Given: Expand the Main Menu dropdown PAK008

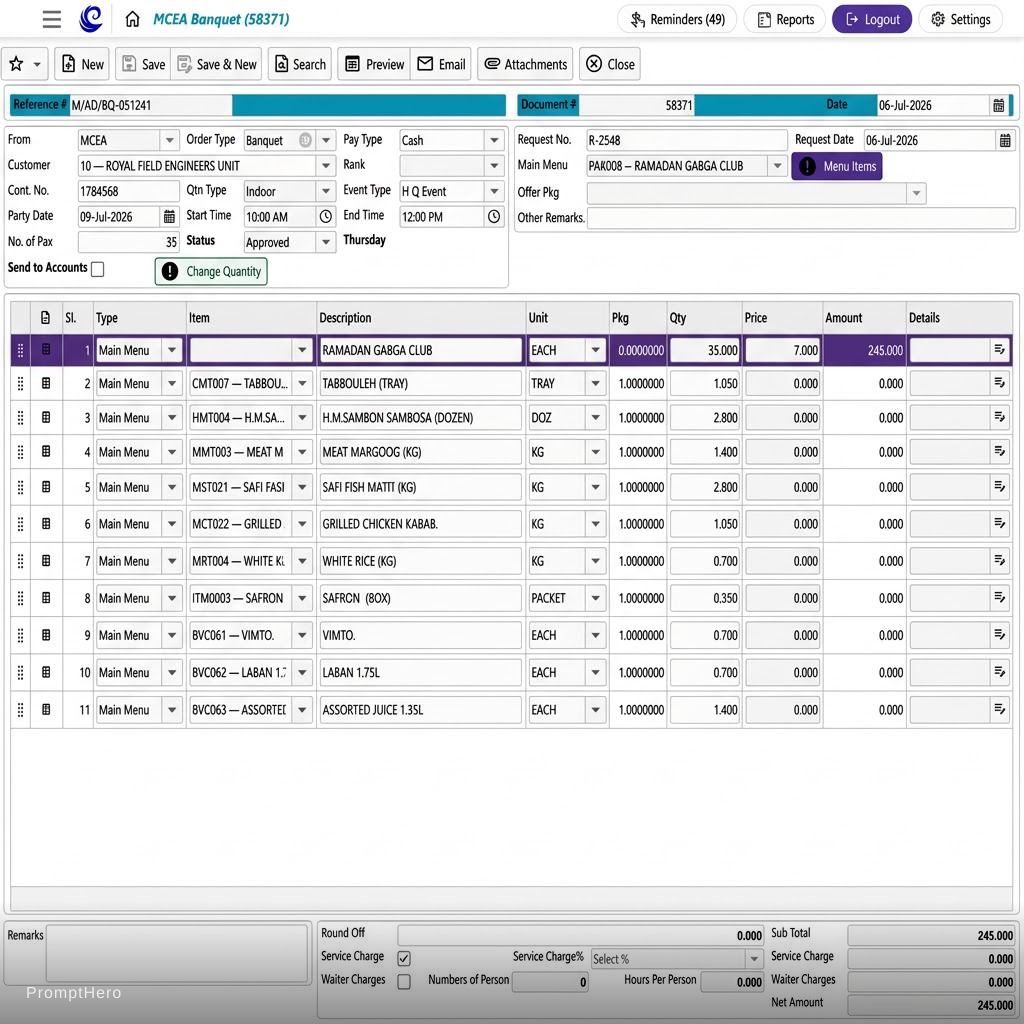Looking at the screenshot, I should point(777,166).
